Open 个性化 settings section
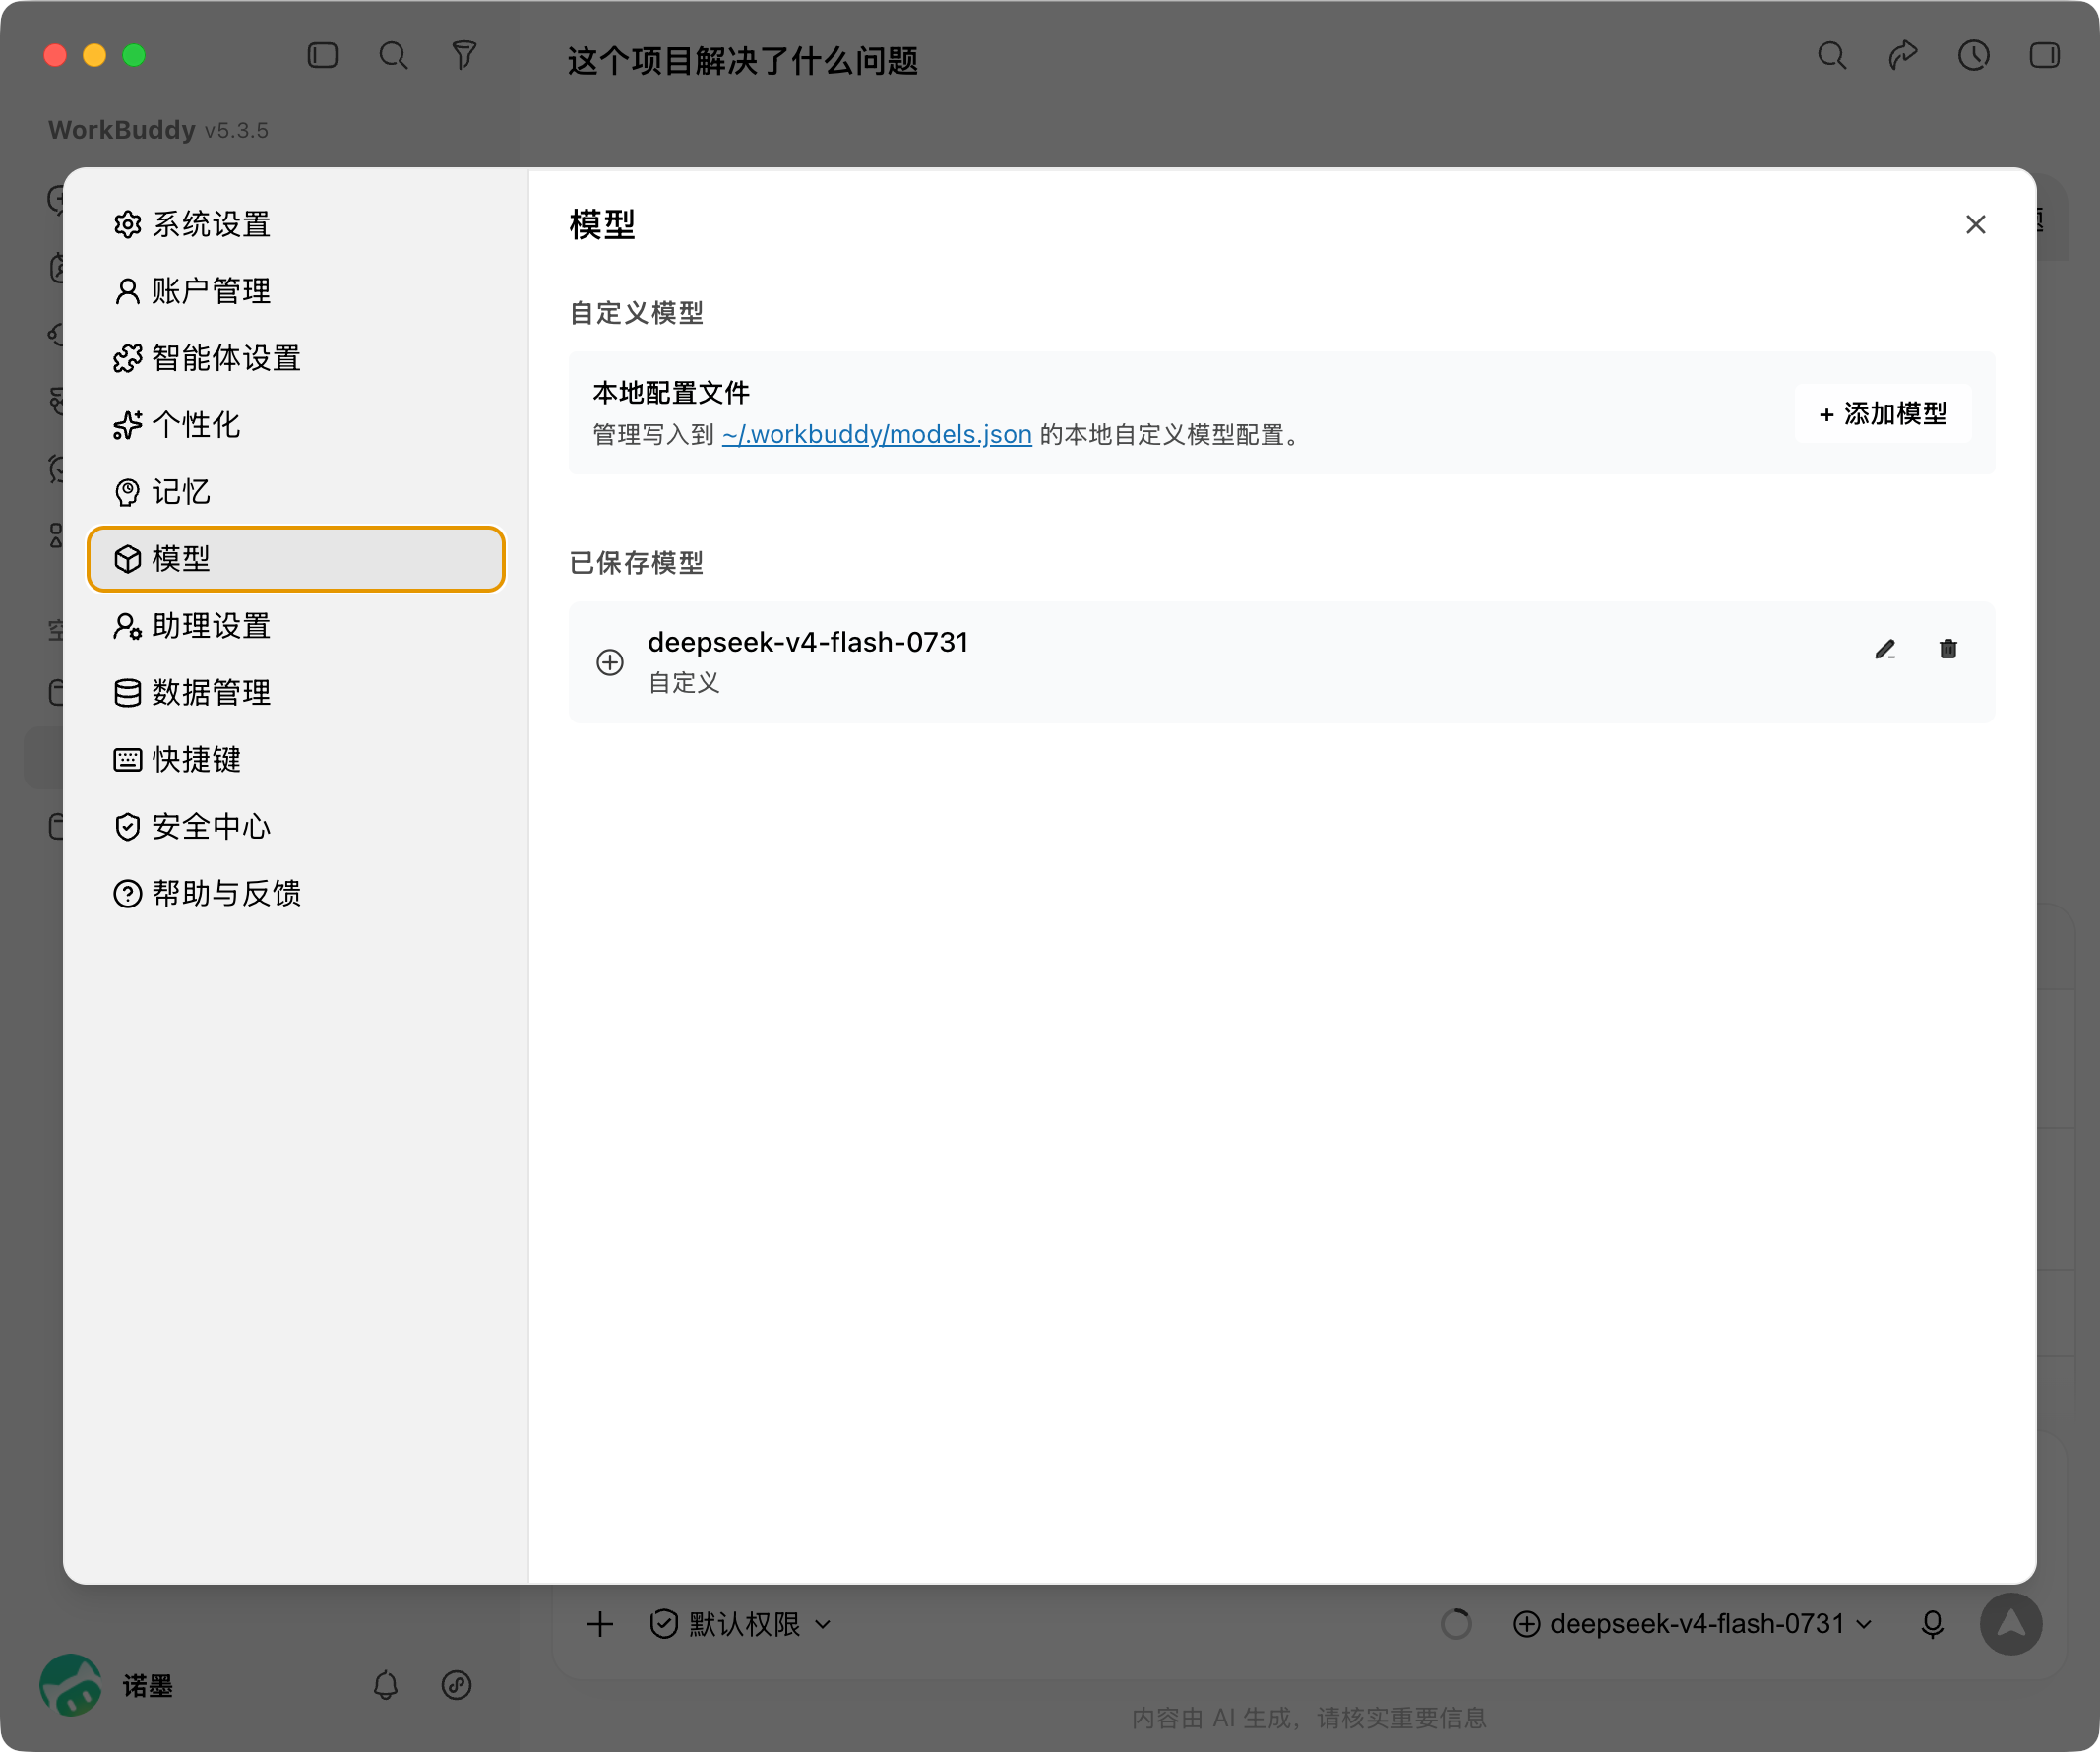Viewport: 2100px width, 1752px height. pyautogui.click(x=296, y=425)
